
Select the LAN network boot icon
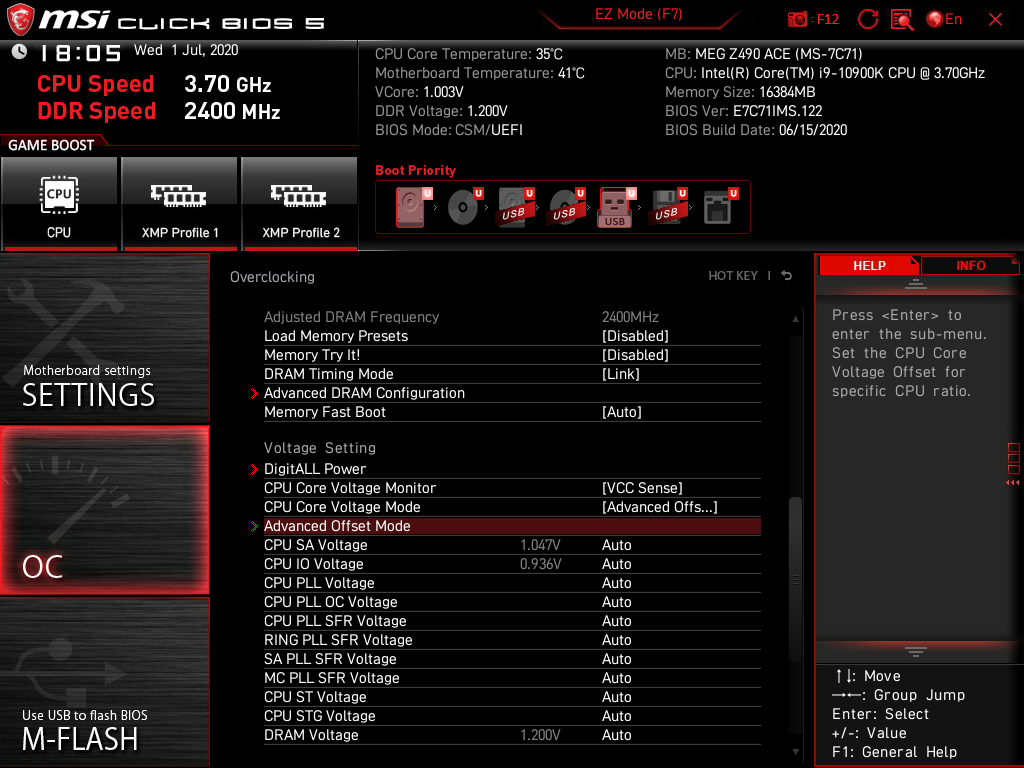pos(718,207)
